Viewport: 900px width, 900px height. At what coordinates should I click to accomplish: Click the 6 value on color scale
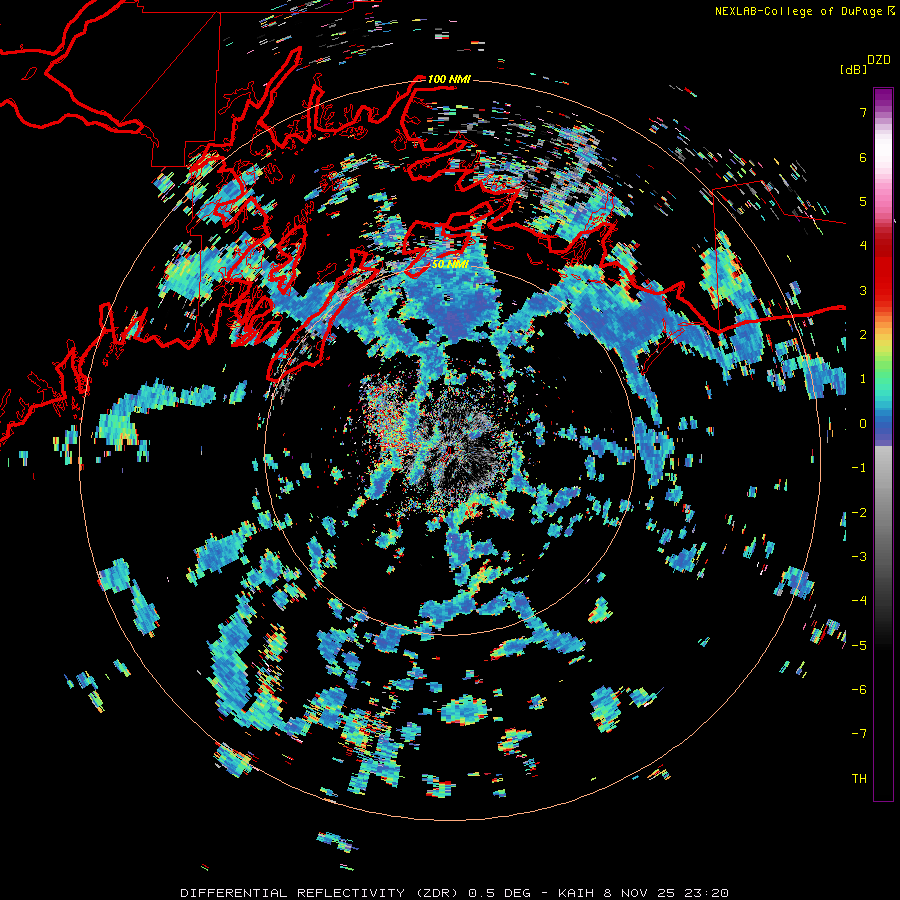863,157
